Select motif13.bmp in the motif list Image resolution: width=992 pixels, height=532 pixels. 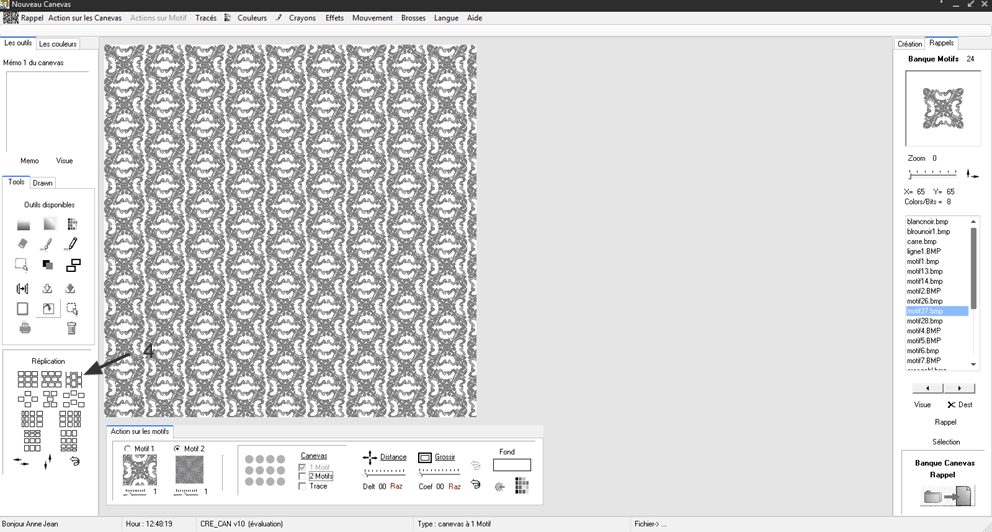click(924, 271)
